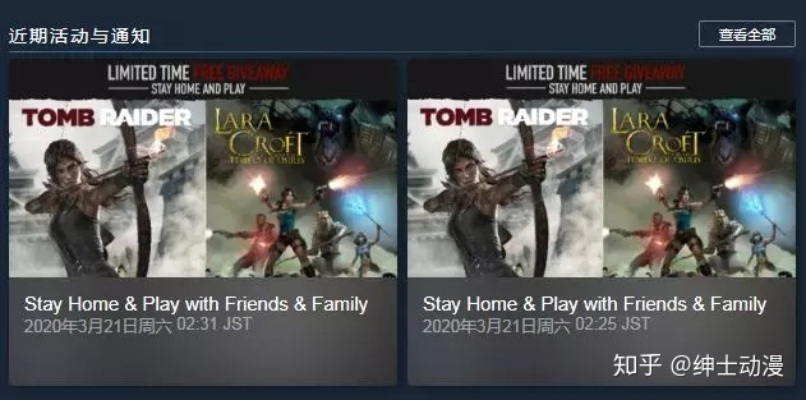
Task: Click the 查看全部 button
Action: point(747,34)
